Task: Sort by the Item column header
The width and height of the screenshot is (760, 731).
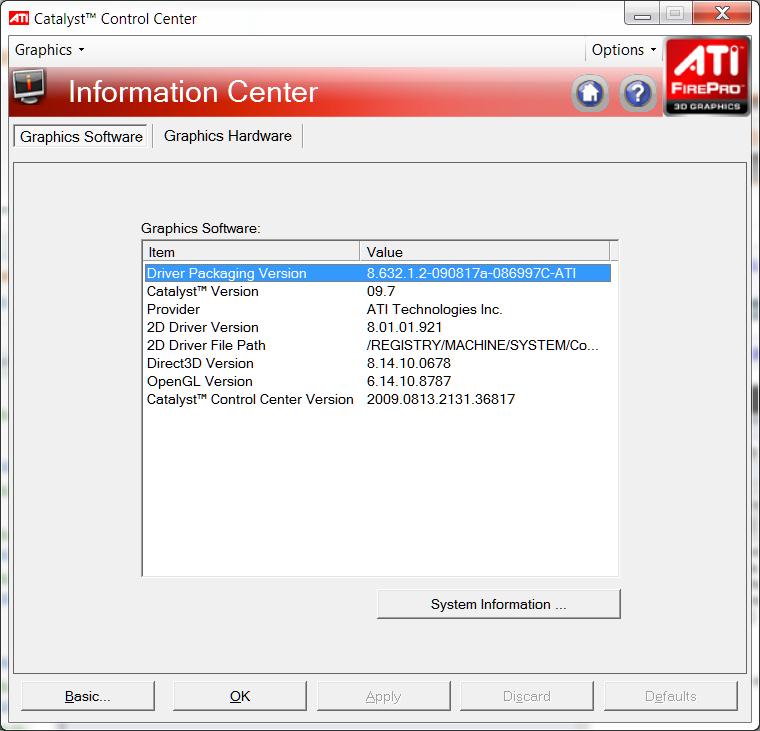Action: pos(252,252)
